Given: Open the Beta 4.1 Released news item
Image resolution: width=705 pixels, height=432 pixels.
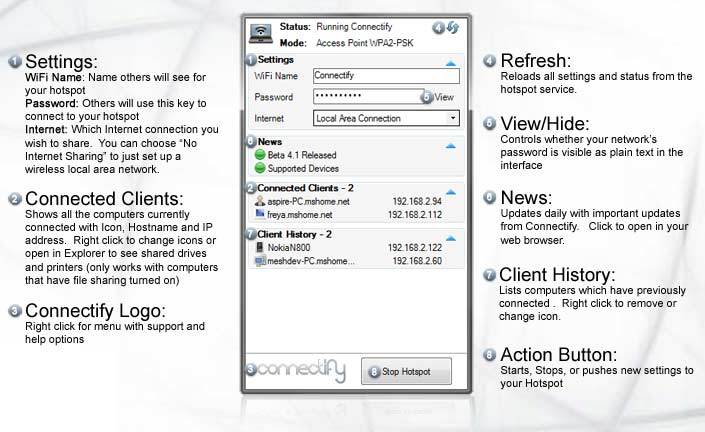Looking at the screenshot, I should (302, 155).
